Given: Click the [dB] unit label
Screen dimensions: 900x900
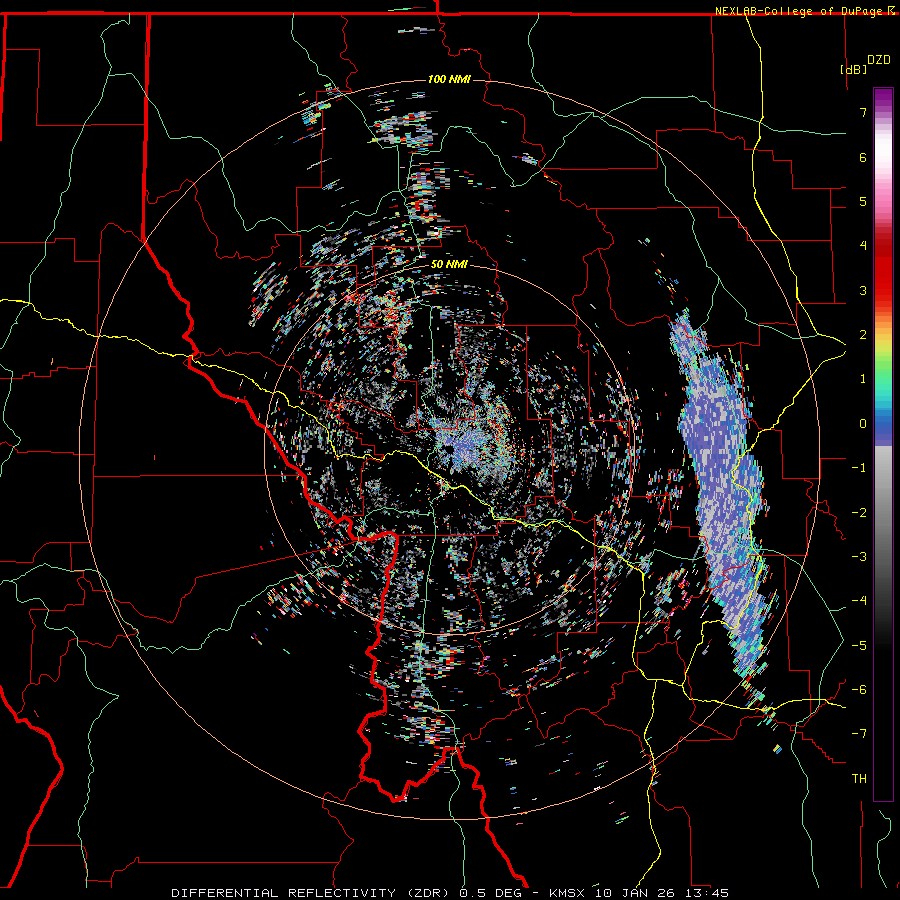Looking at the screenshot, I should tap(854, 69).
